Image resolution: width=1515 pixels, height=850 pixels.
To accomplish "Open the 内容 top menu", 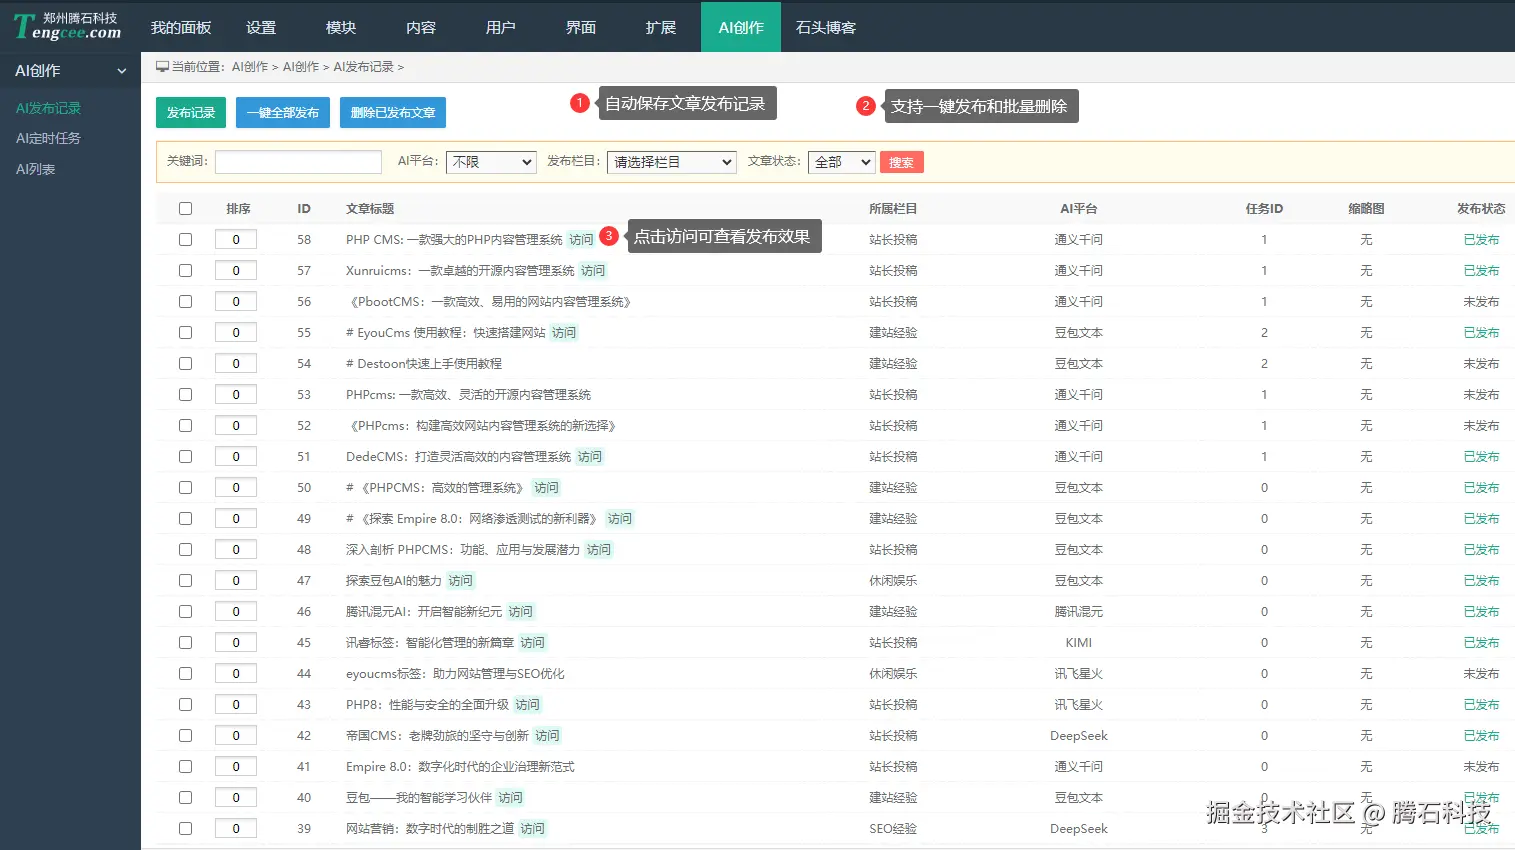I will [x=421, y=28].
